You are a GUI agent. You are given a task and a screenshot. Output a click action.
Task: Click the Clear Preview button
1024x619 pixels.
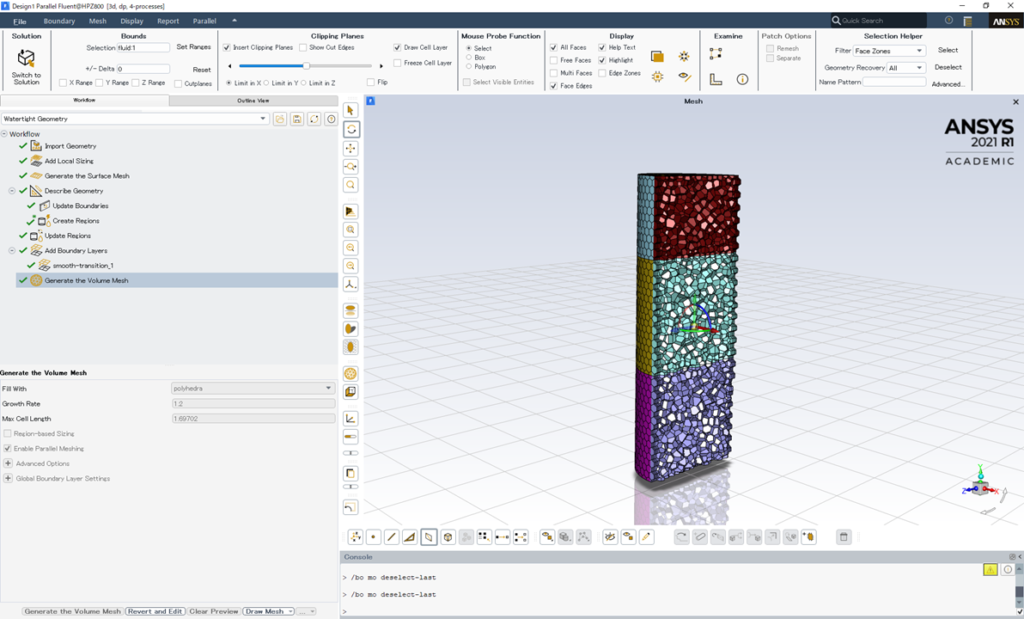tap(214, 612)
